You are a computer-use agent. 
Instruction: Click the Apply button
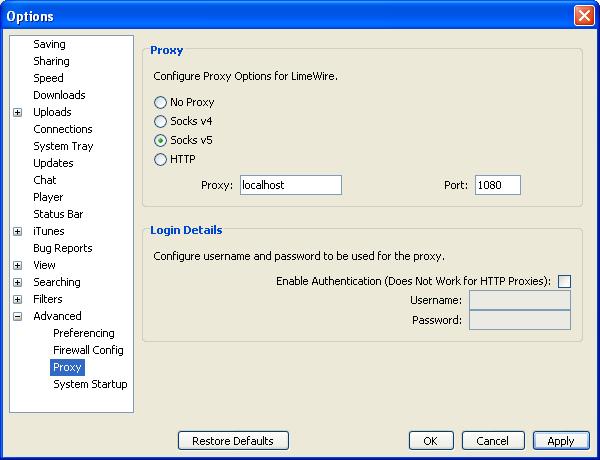(x=561, y=441)
